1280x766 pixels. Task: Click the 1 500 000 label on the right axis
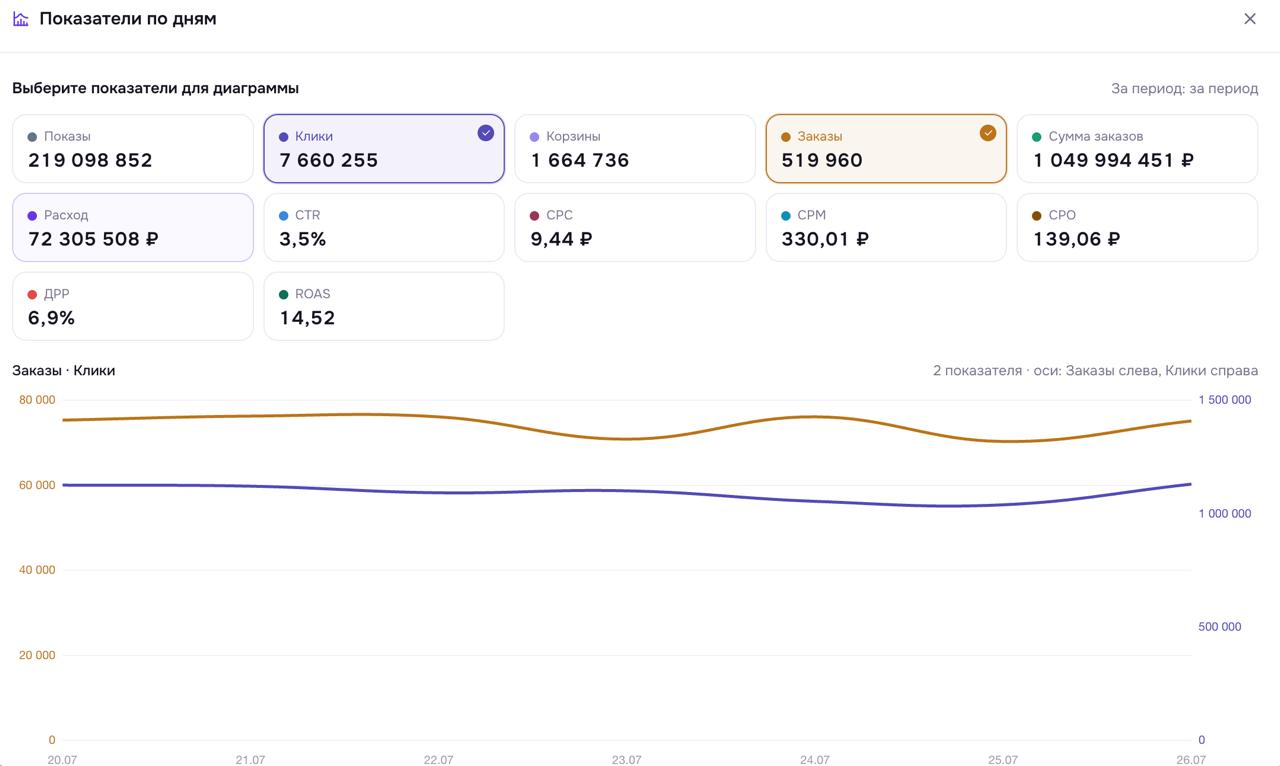pos(1225,400)
